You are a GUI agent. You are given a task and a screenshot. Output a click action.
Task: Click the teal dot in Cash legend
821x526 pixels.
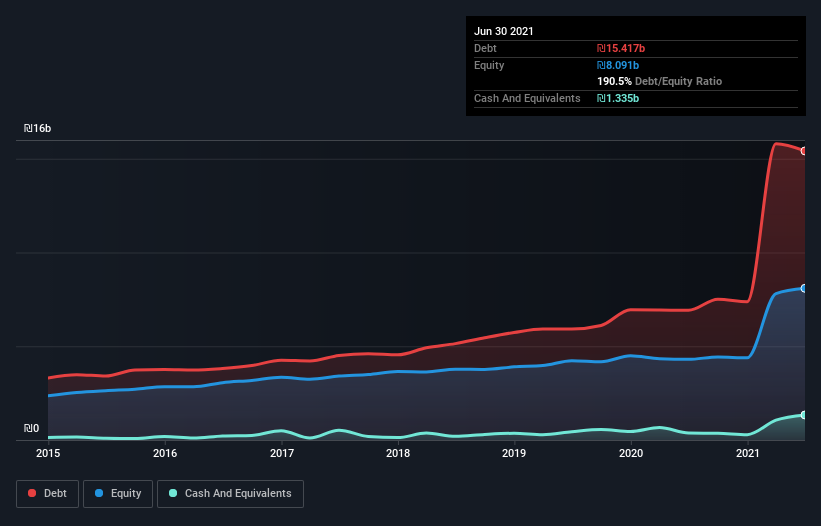pos(173,493)
